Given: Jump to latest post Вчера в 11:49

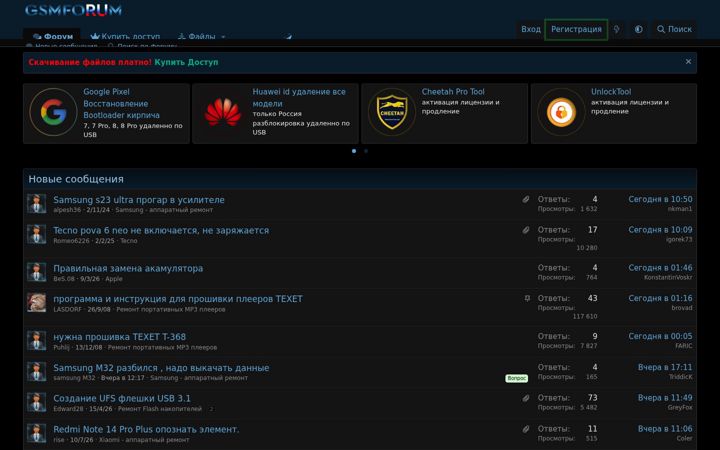Looking at the screenshot, I should tap(665, 398).
